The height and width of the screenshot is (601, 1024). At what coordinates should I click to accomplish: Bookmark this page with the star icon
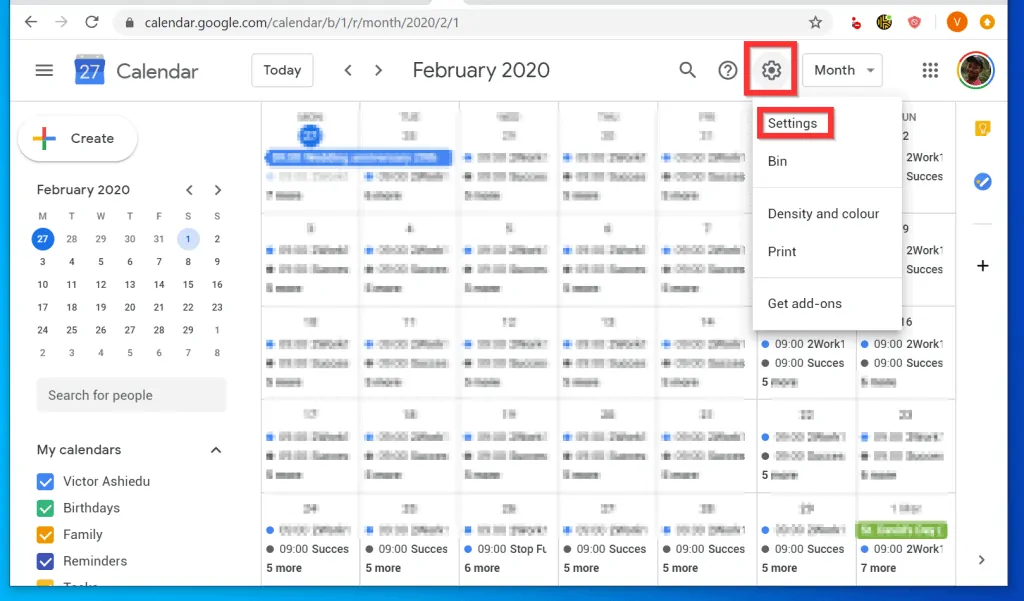[x=815, y=21]
